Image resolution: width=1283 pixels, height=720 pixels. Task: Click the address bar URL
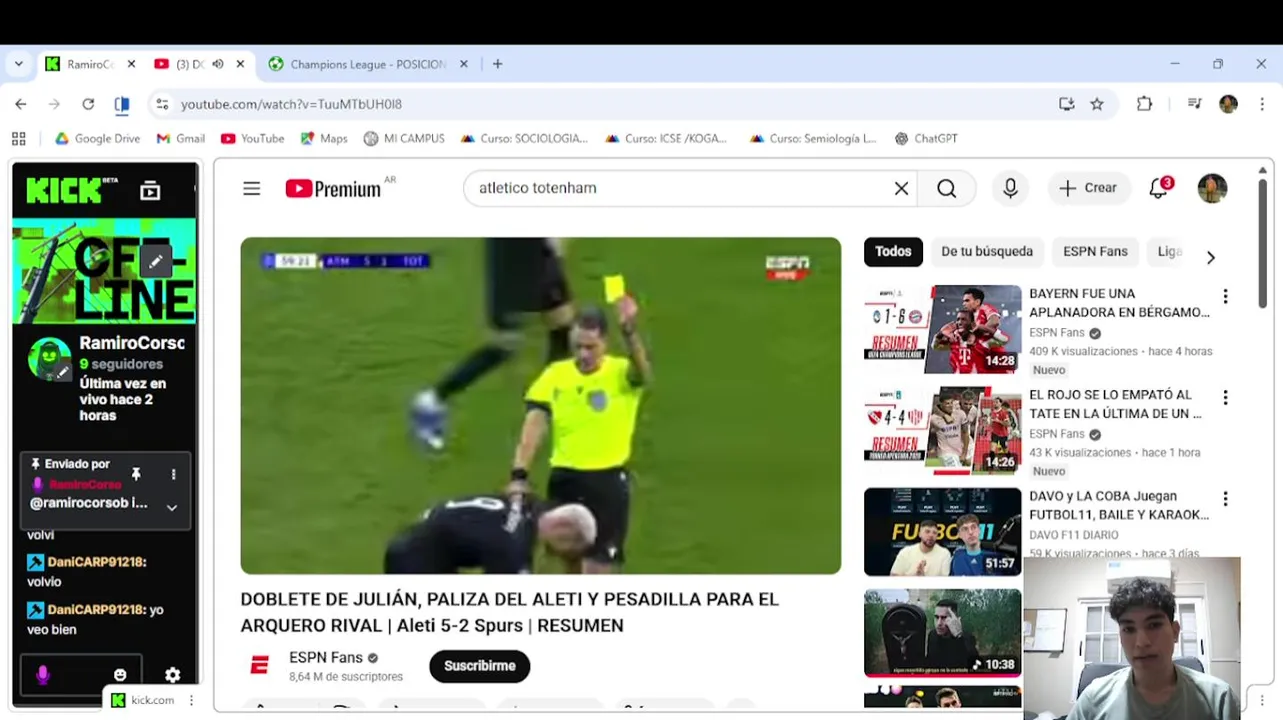click(x=291, y=104)
